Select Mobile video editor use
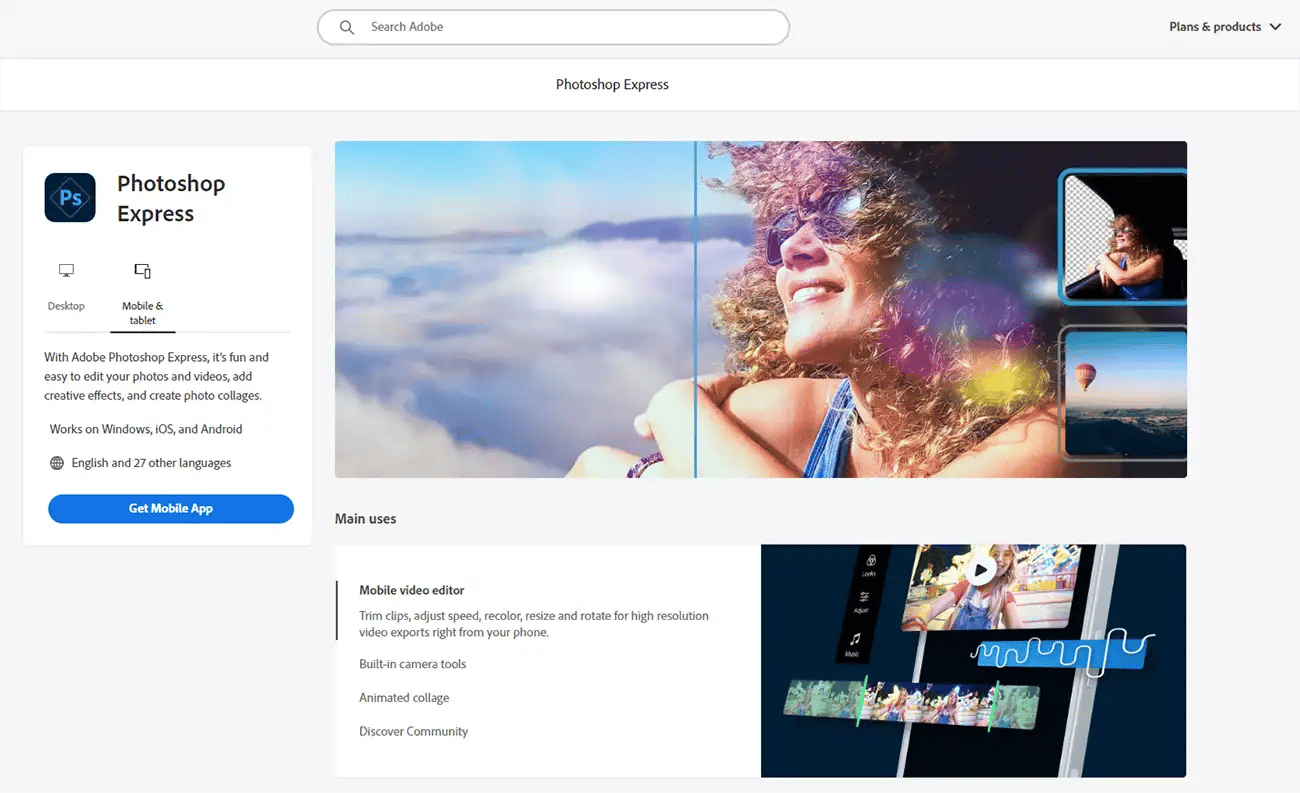The width and height of the screenshot is (1300, 793). point(412,590)
